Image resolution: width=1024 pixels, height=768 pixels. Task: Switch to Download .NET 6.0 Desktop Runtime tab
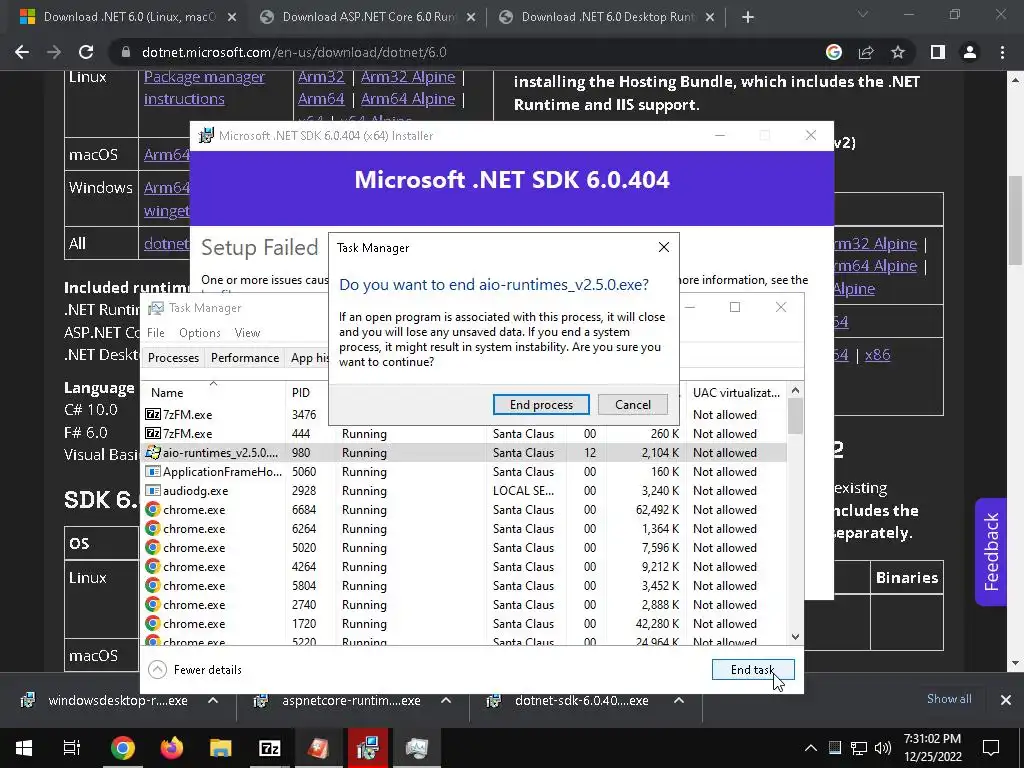tap(608, 17)
